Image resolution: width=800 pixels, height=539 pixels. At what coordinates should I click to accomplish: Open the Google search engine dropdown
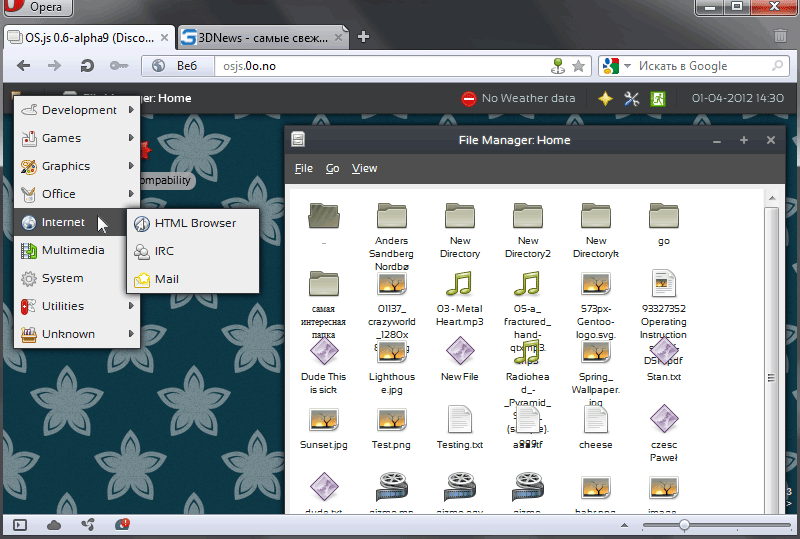(618, 66)
